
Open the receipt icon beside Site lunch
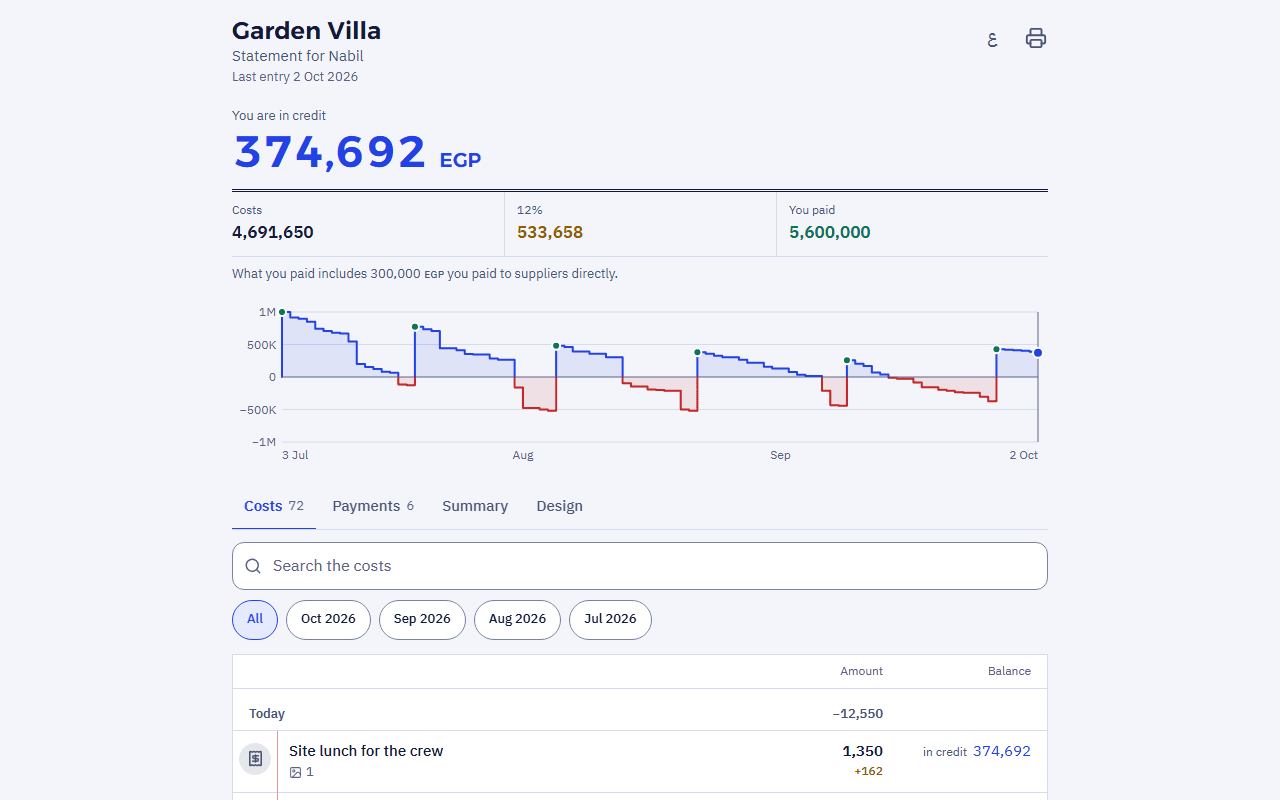255,759
